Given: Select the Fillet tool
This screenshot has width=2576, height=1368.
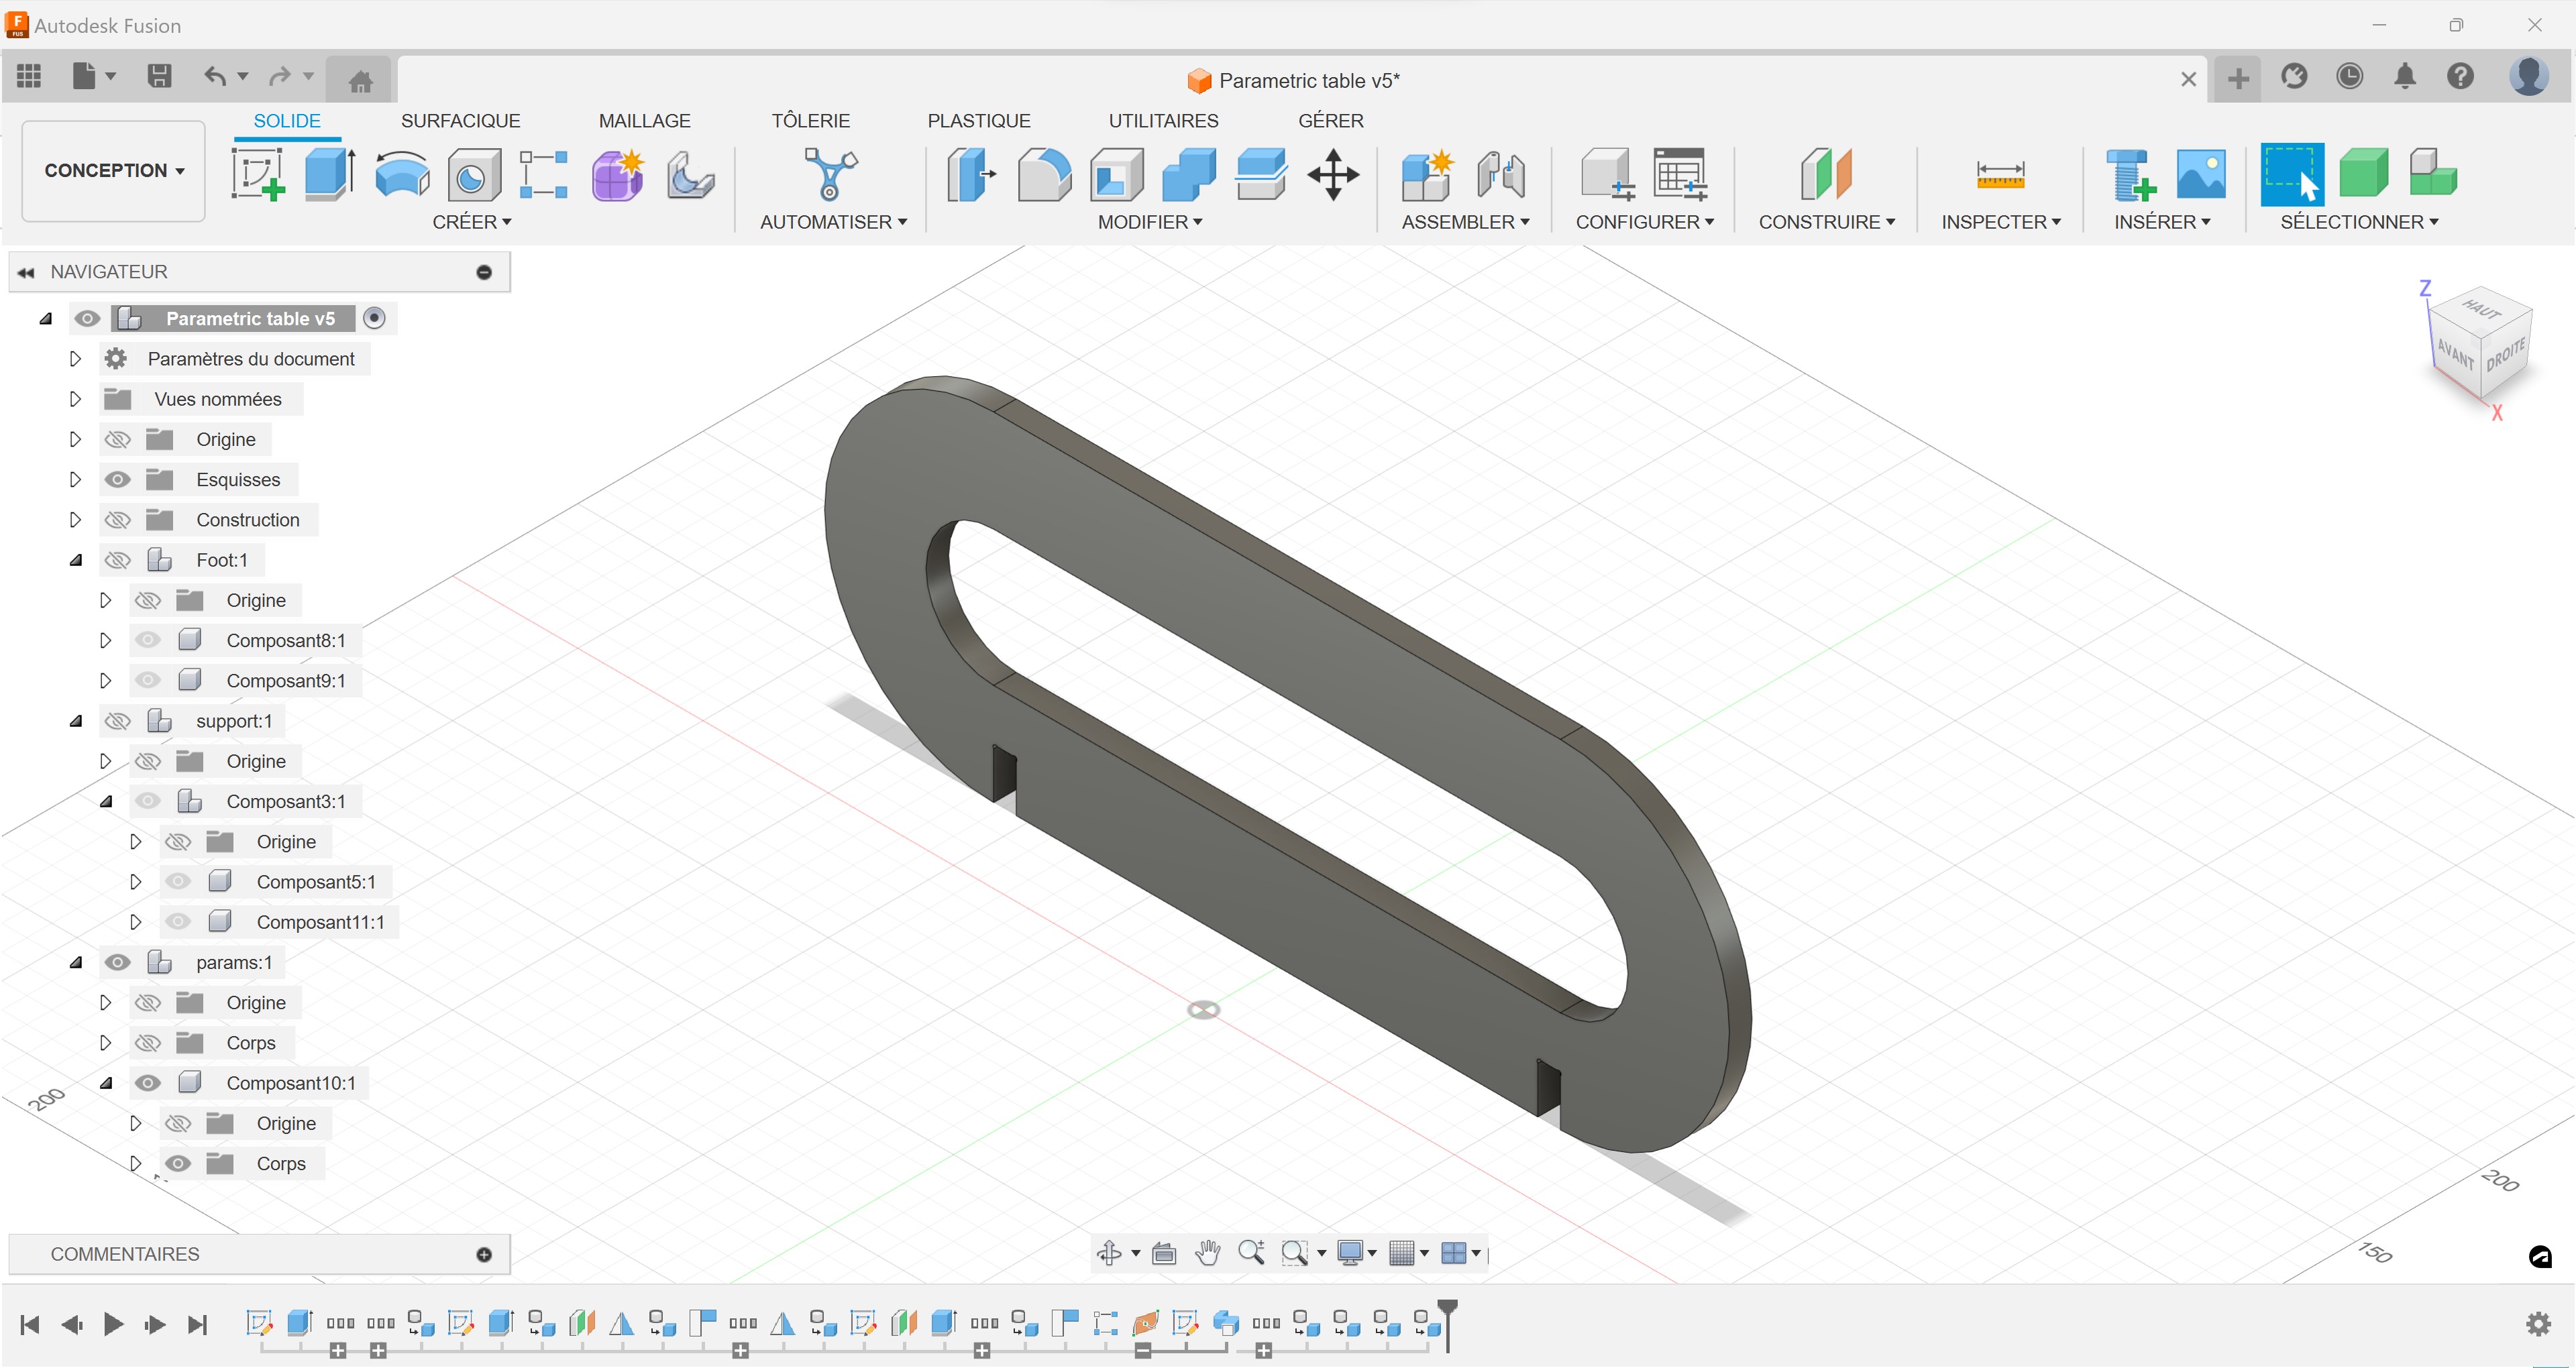Looking at the screenshot, I should pos(1044,174).
